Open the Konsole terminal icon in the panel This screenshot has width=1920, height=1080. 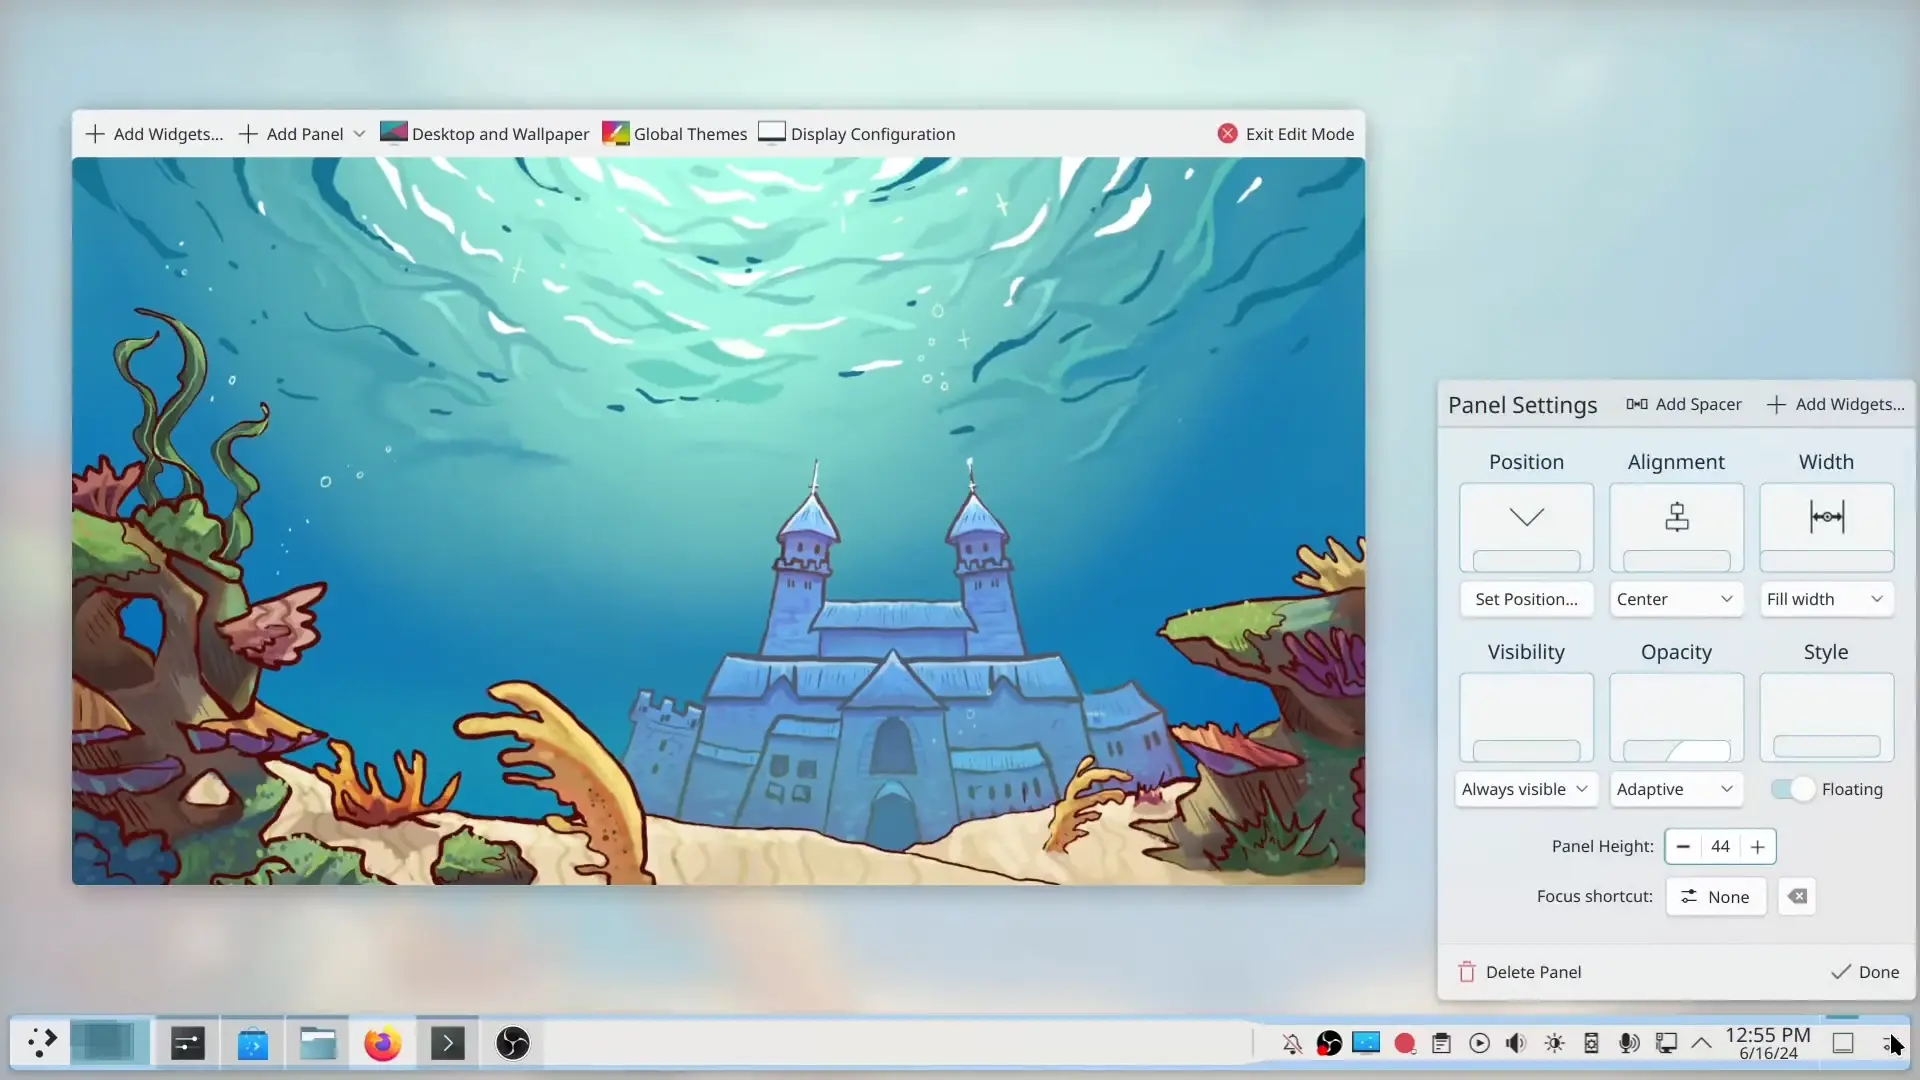[447, 1044]
